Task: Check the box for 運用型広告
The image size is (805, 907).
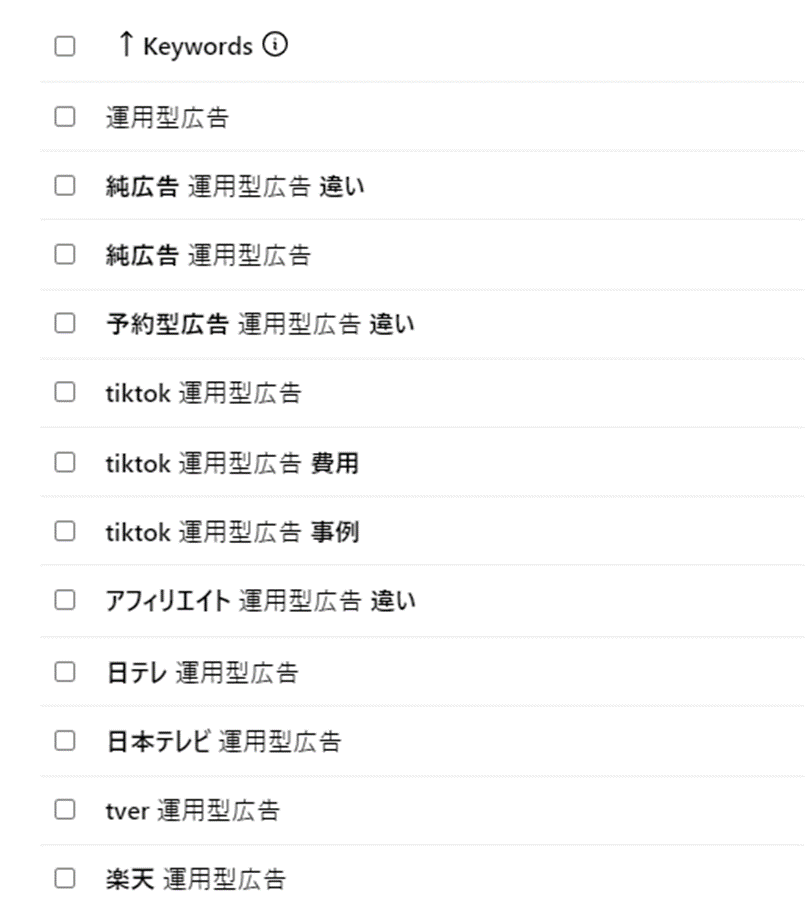Action: 65,117
